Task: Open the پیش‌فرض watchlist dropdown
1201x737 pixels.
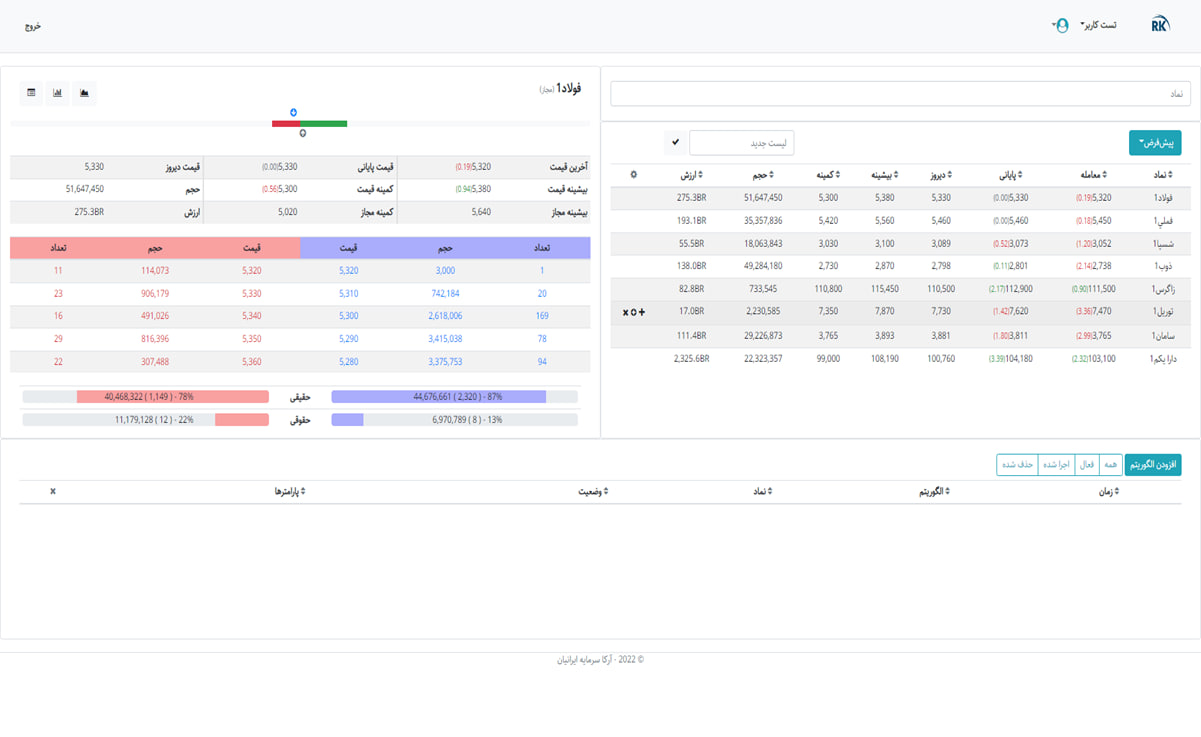Action: coord(1154,143)
